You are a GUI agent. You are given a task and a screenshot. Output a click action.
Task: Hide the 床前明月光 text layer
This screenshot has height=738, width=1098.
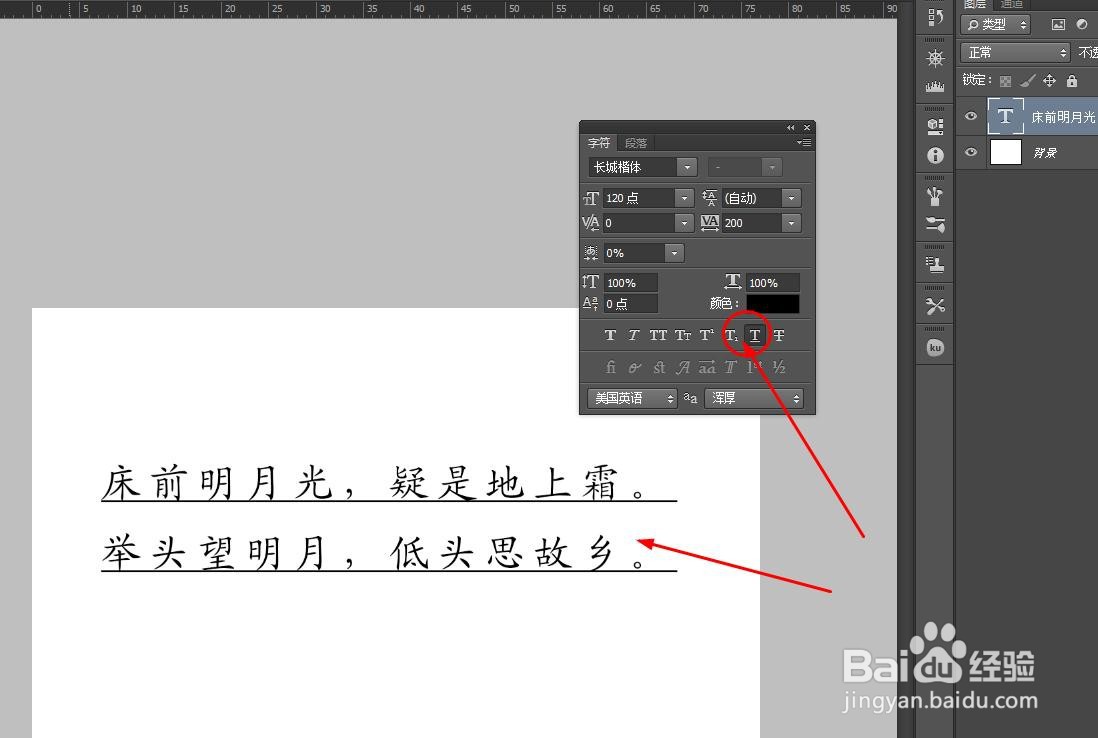pyautogui.click(x=970, y=117)
